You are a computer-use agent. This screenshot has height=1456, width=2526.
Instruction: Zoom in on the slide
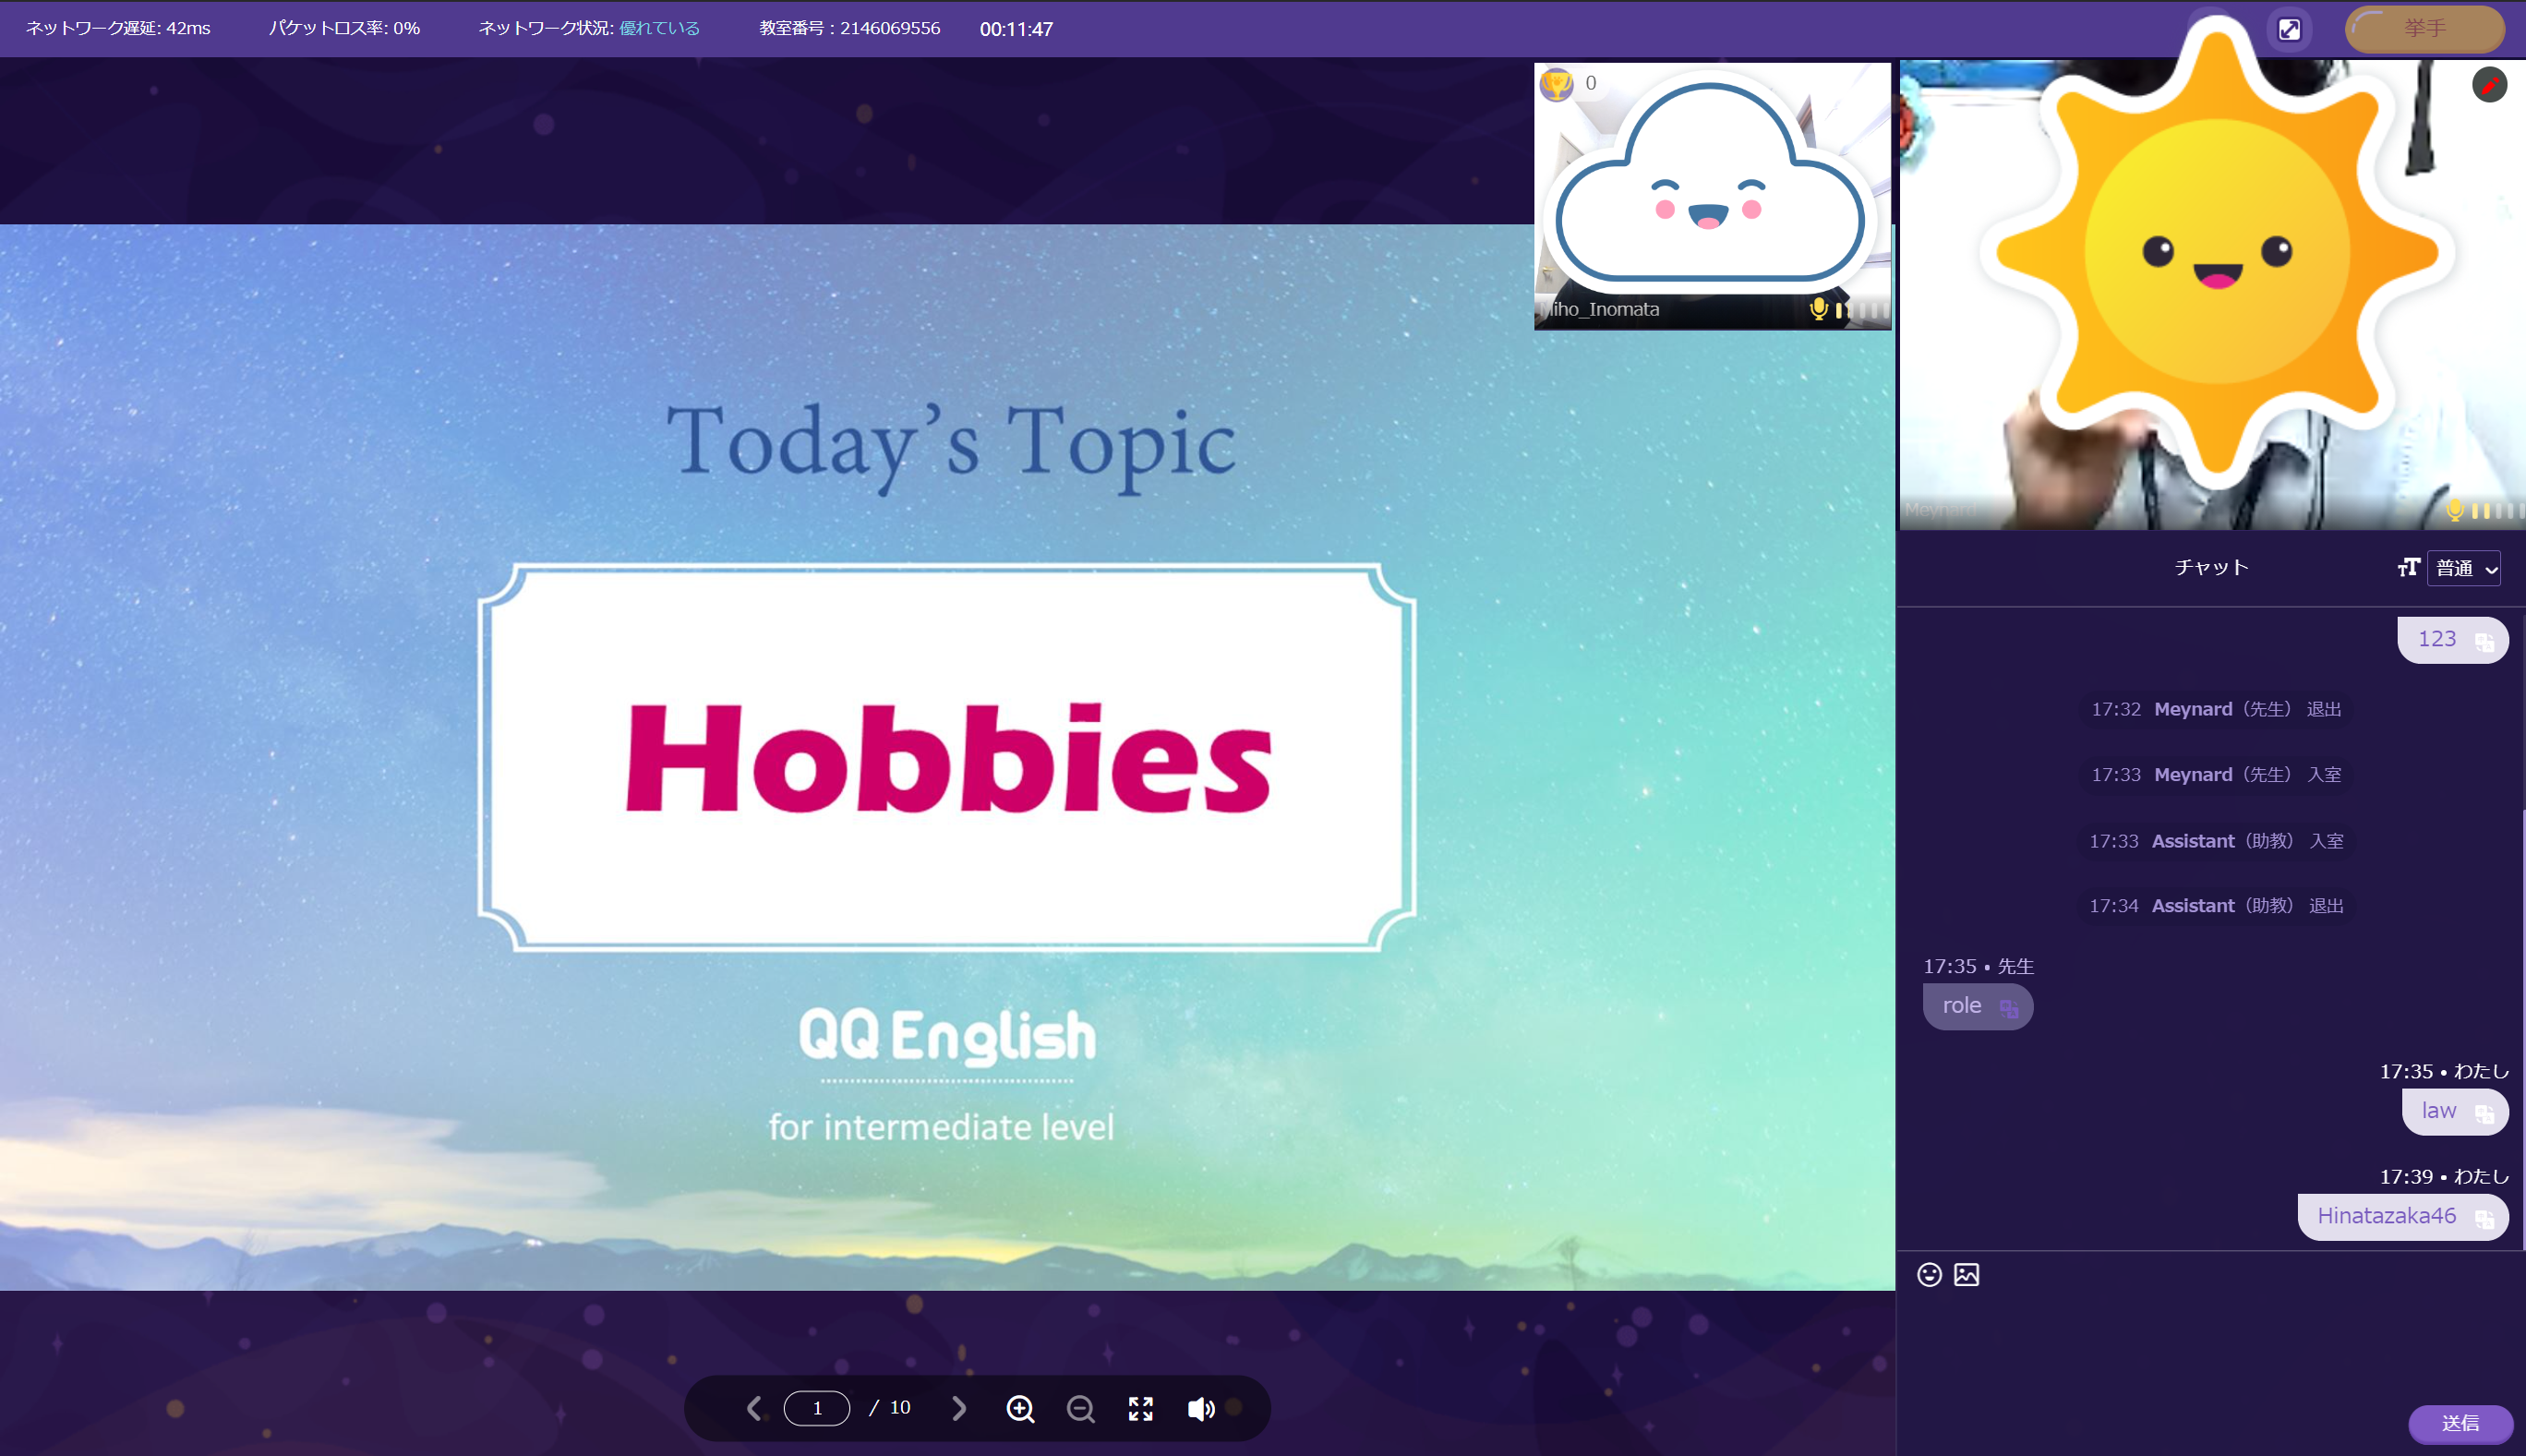click(1020, 1408)
